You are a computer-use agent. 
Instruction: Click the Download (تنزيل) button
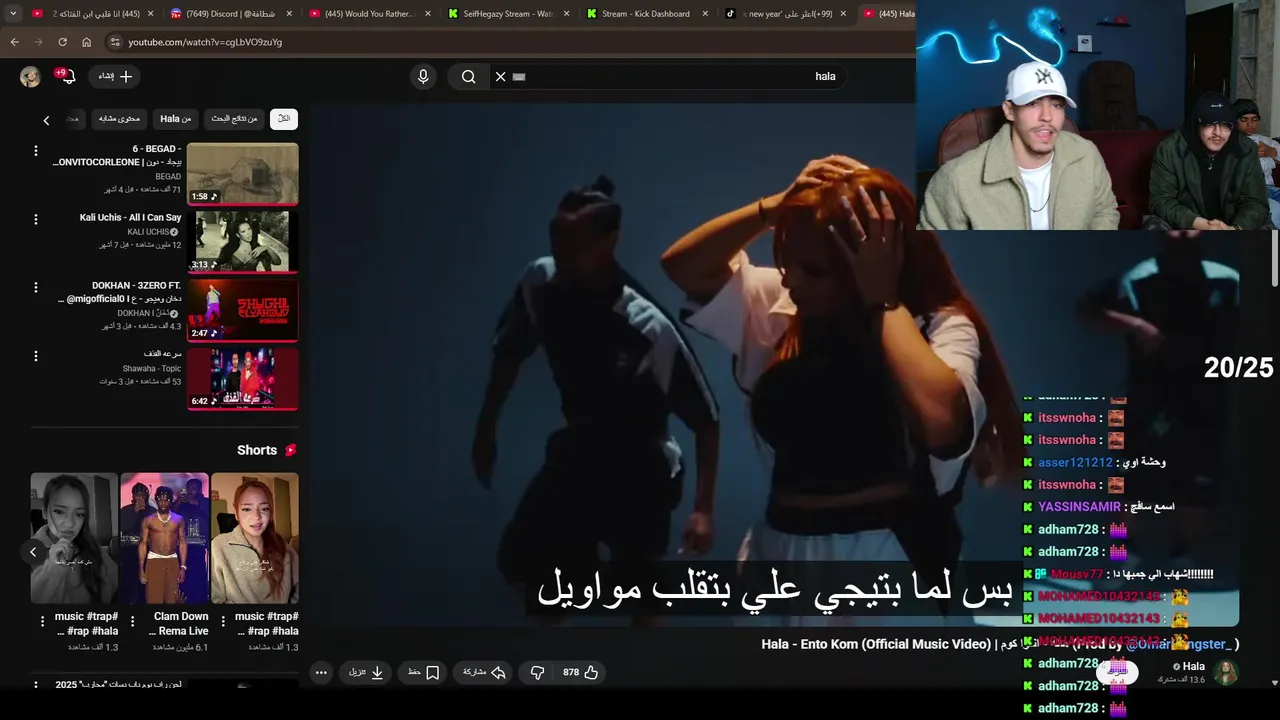[366, 672]
